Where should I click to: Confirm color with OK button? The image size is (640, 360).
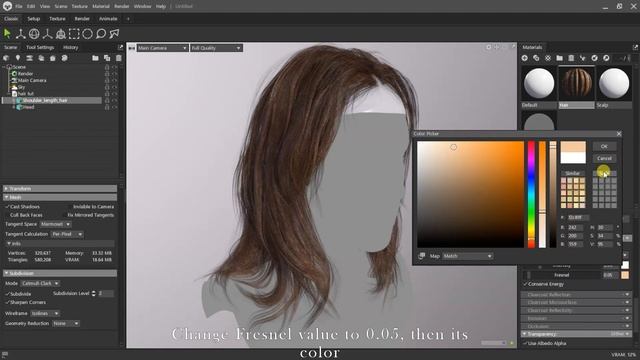604,146
